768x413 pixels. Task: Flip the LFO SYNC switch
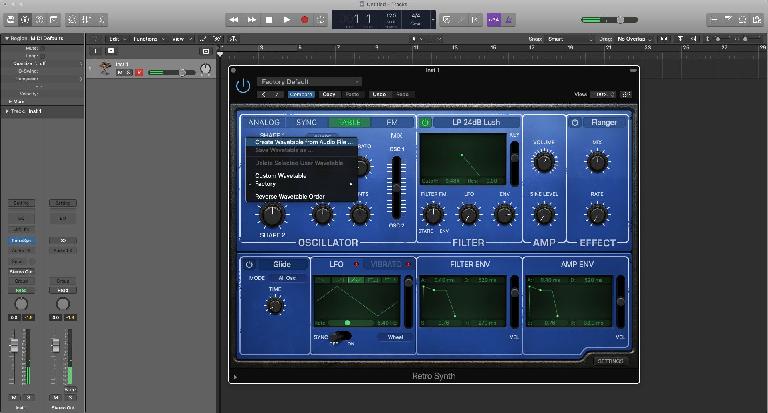coord(341,337)
